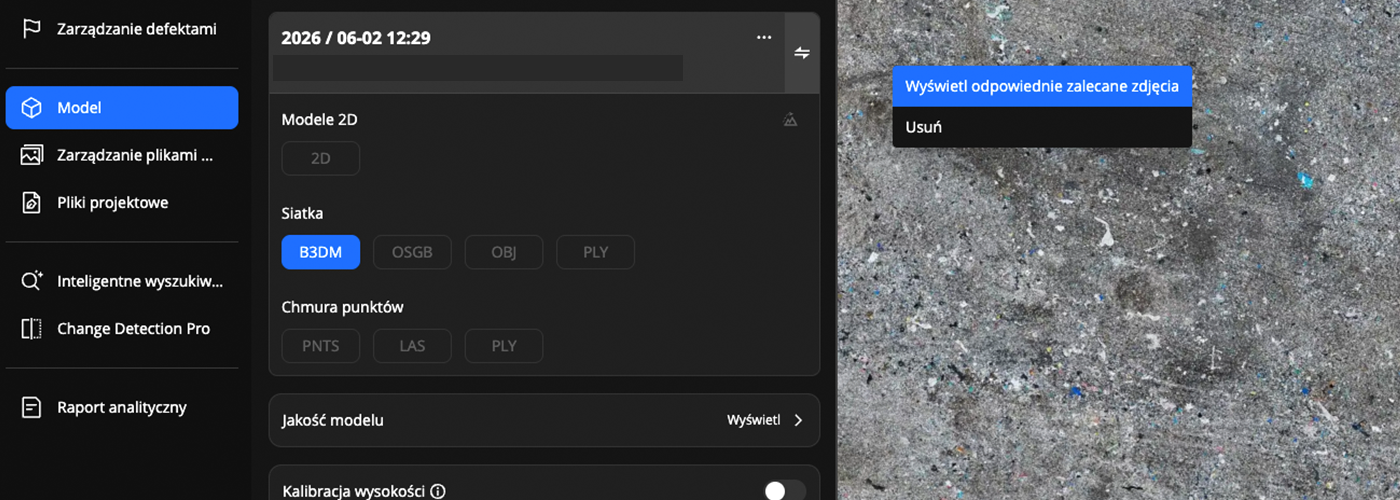Screen dimensions: 1400x500
Task: Select Wyświetl odpowiednie zalecane zdjęcia
Action: coord(1042,86)
